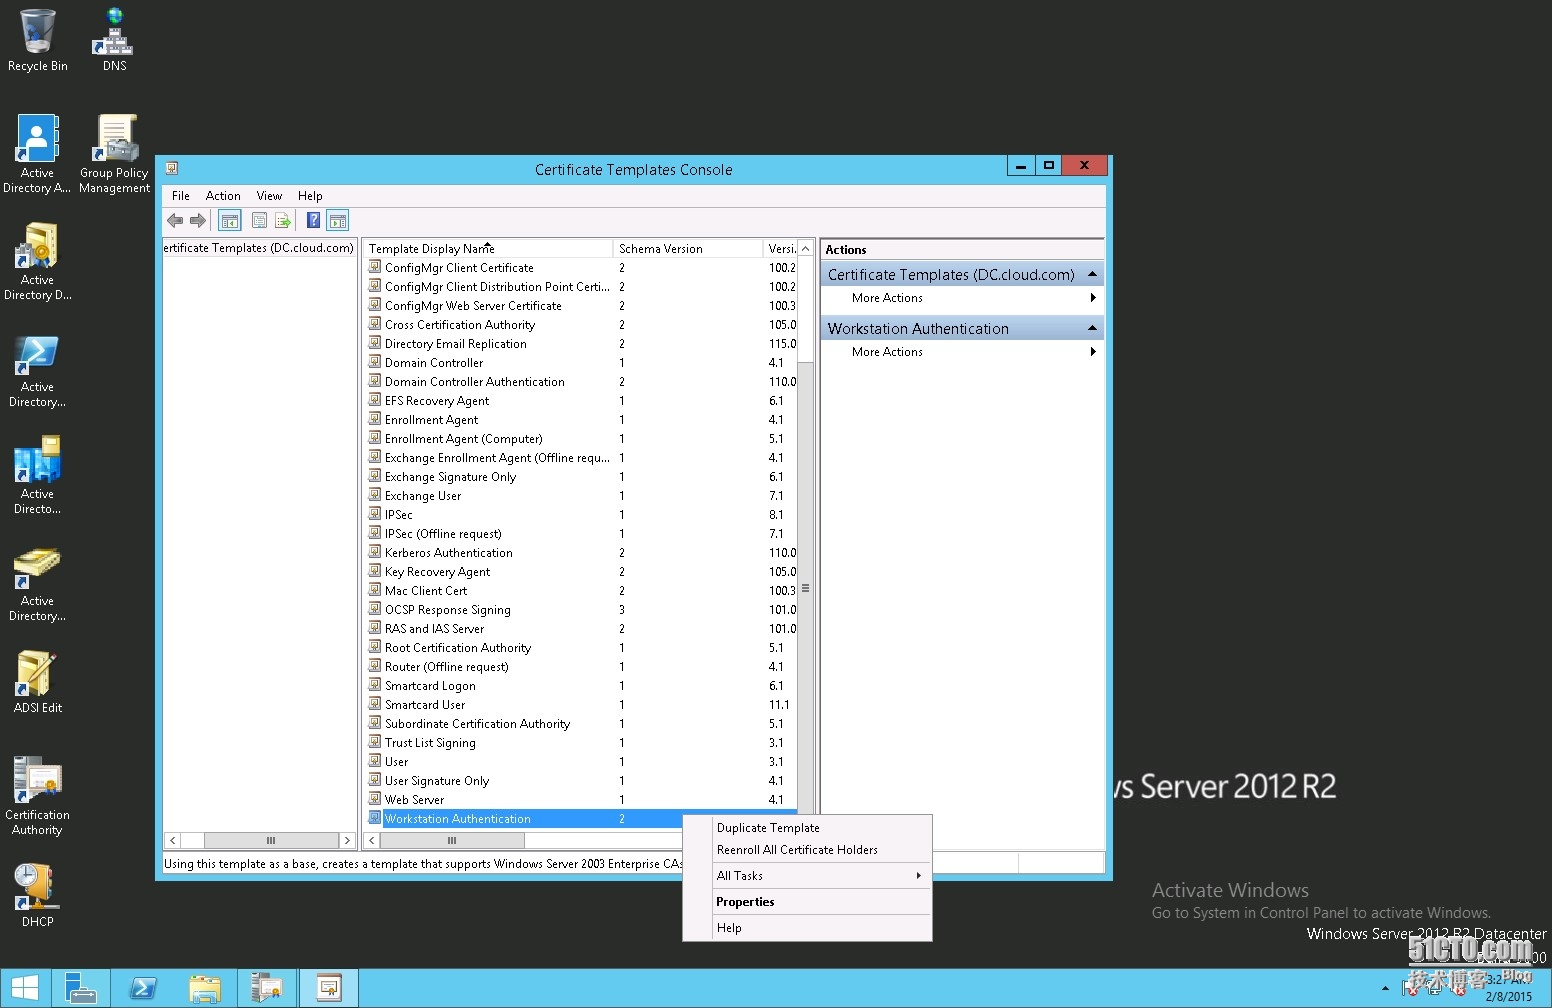Toggle Show/Hide Action Pane toolbar icon
The image size is (1552, 1008).
pyautogui.click(x=338, y=221)
